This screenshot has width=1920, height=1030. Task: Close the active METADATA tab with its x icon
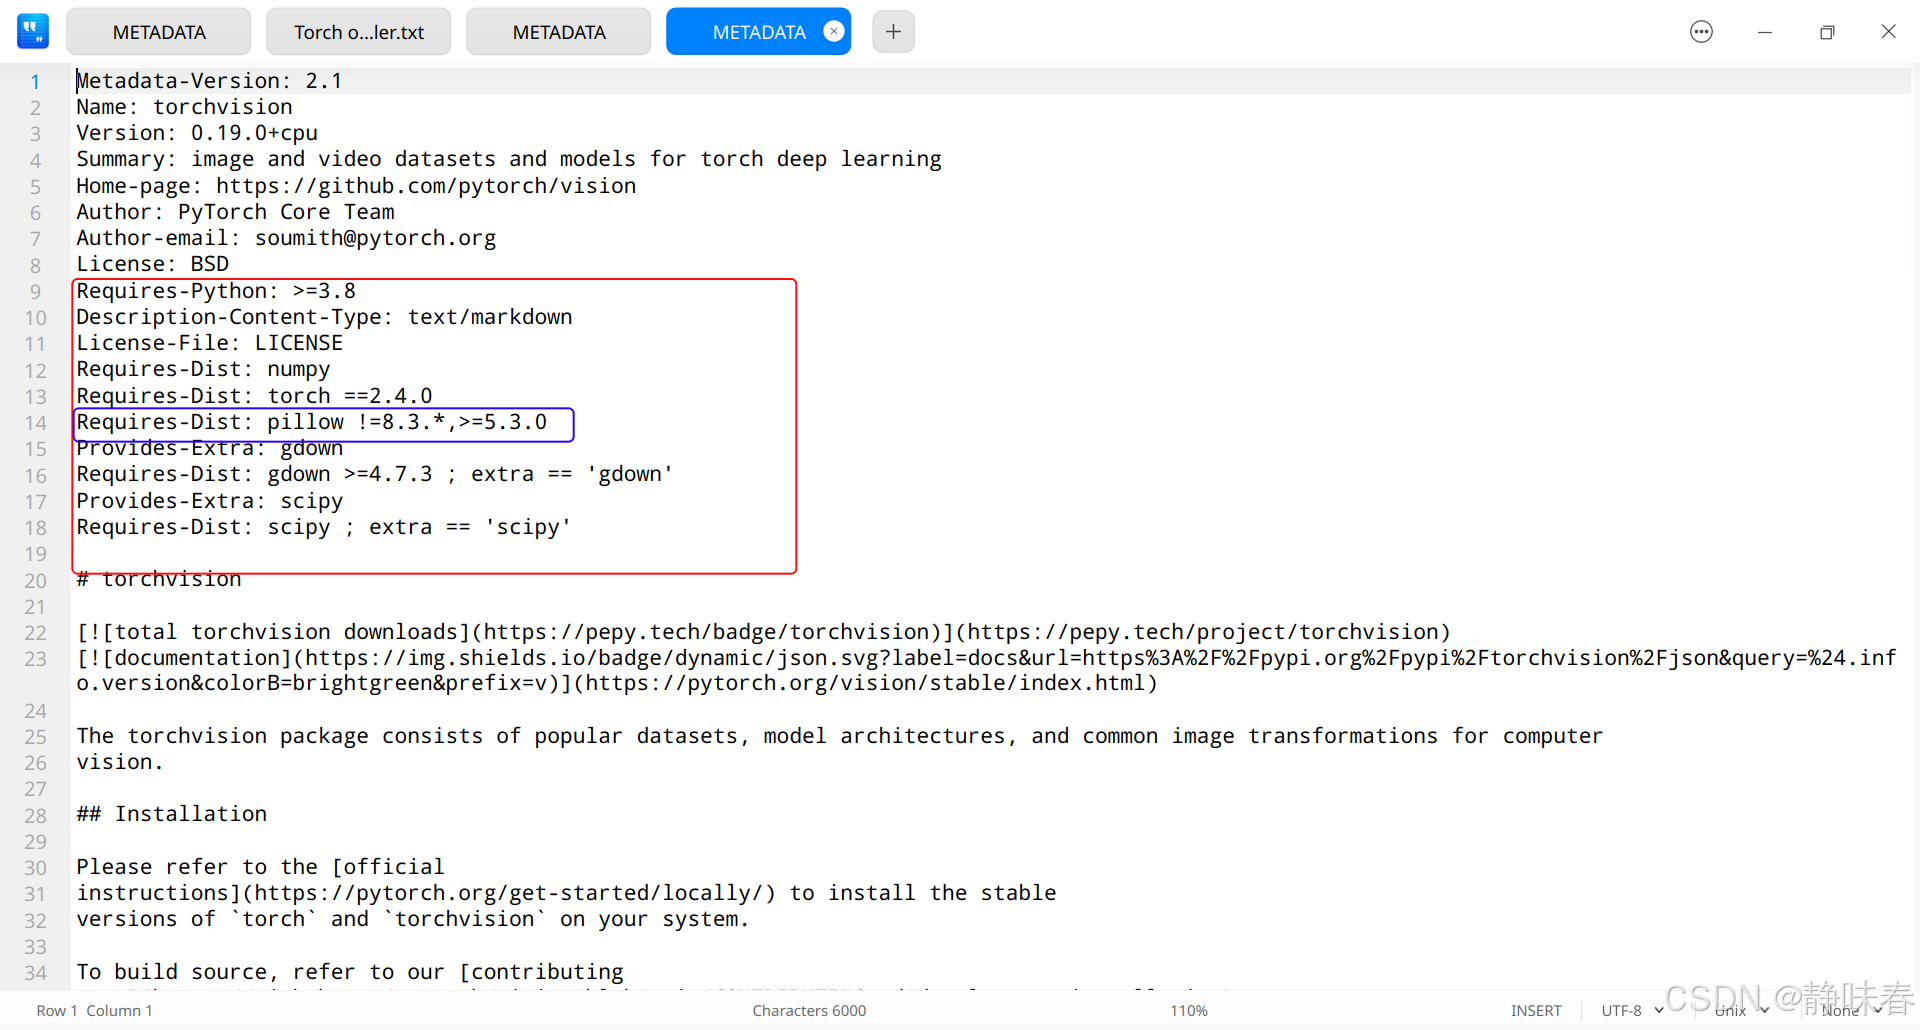coord(834,31)
